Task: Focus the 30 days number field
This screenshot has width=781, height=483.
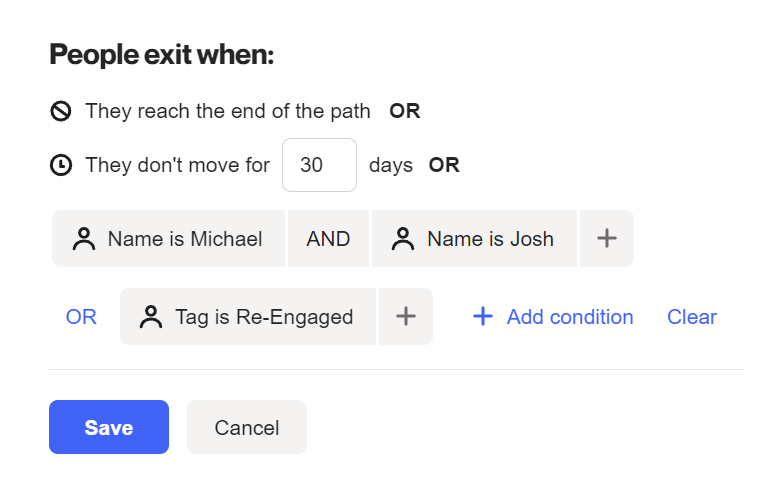Action: [319, 165]
